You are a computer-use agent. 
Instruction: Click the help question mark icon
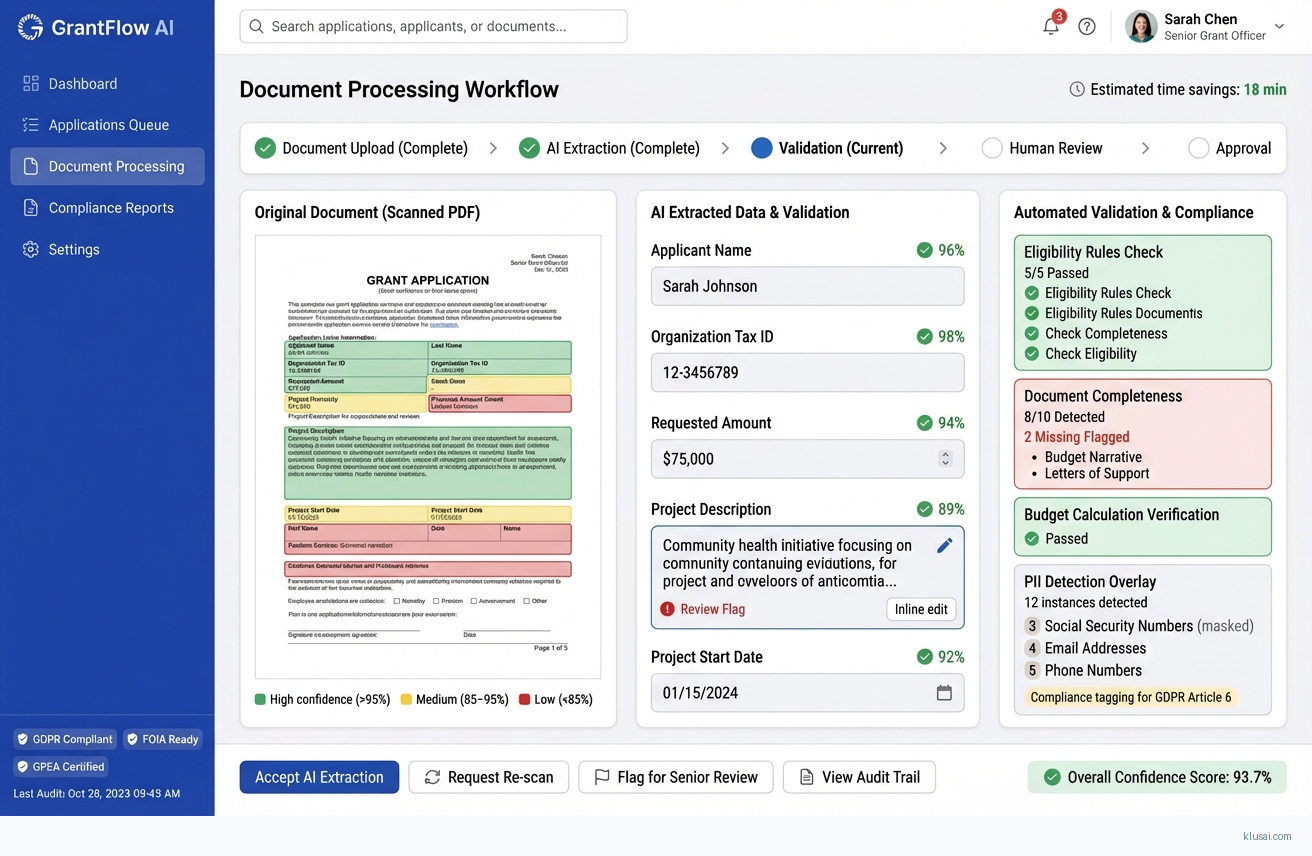tap(1087, 27)
